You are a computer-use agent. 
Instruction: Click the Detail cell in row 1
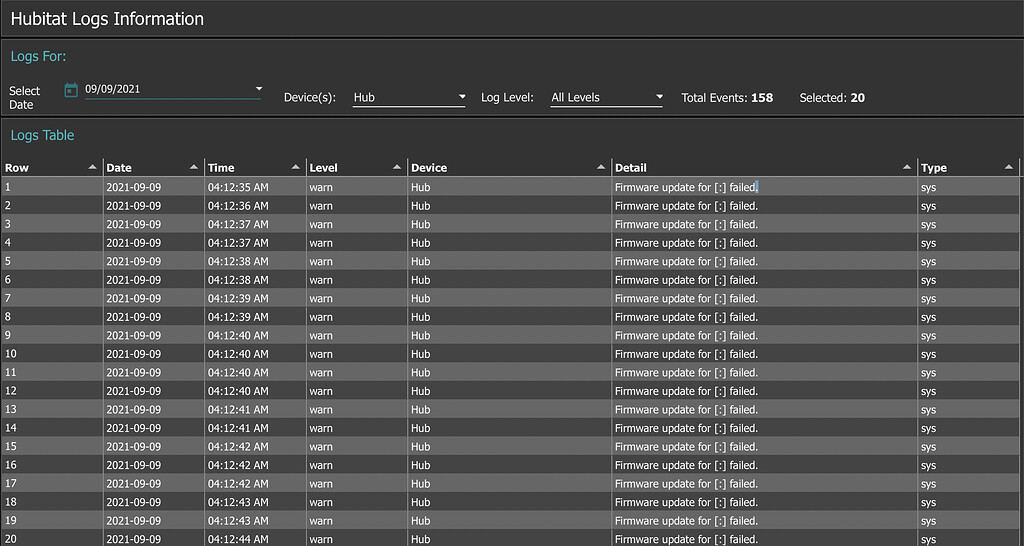764,187
